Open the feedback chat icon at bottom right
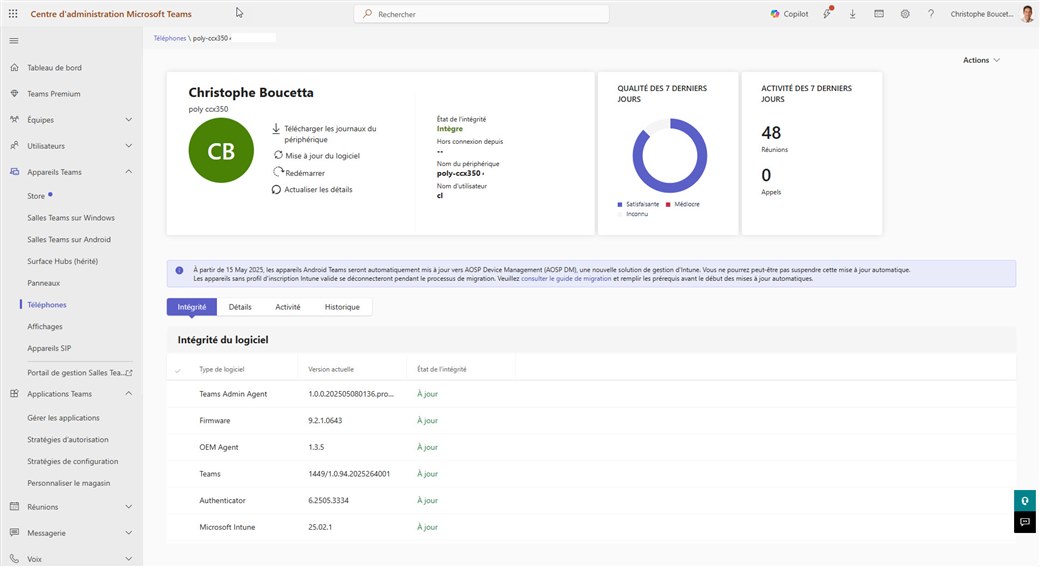The height and width of the screenshot is (567, 1040). [x=1027, y=522]
